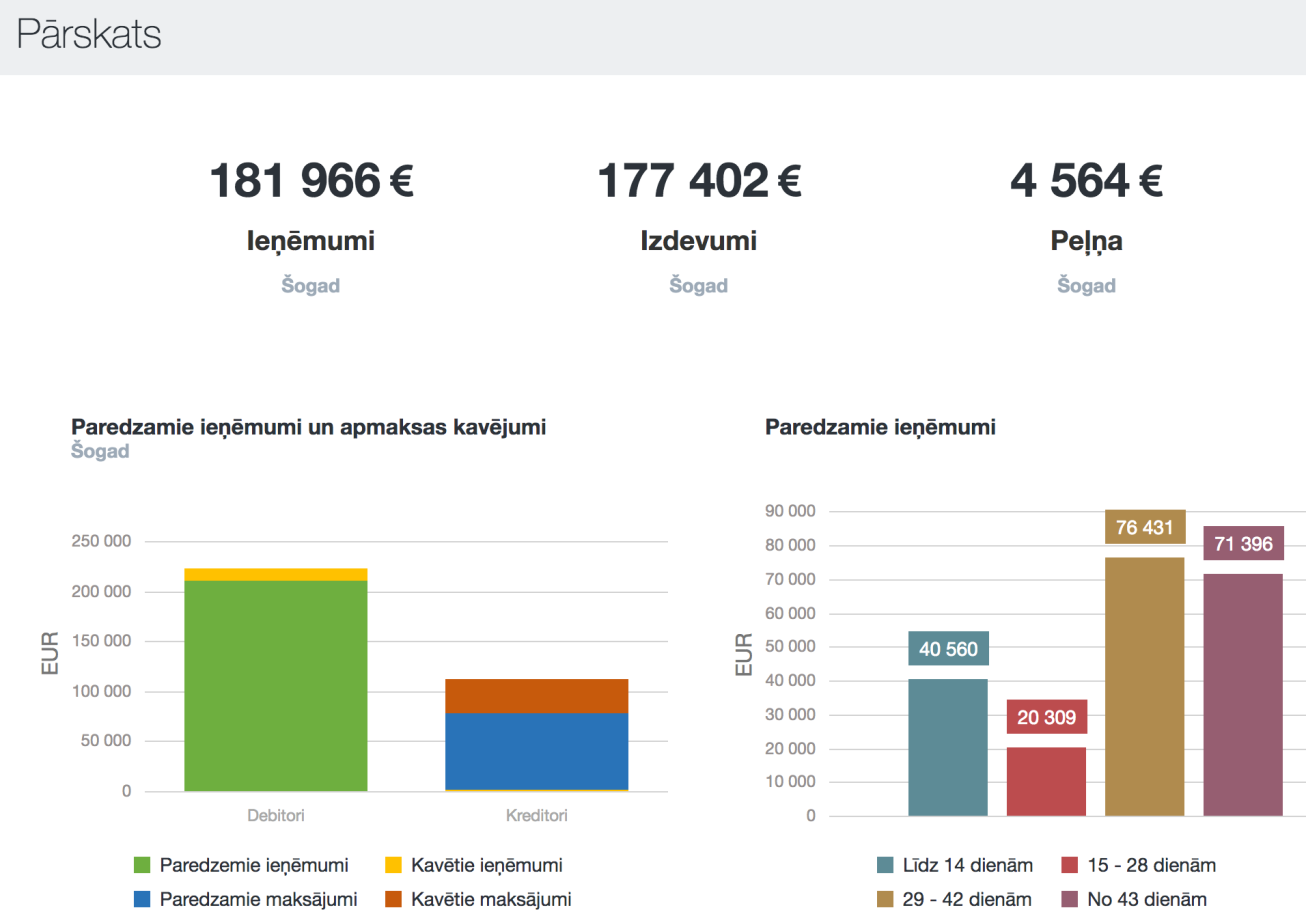Click the Līdz 14 dienām legend label
The height and width of the screenshot is (910, 1306).
pos(968,865)
